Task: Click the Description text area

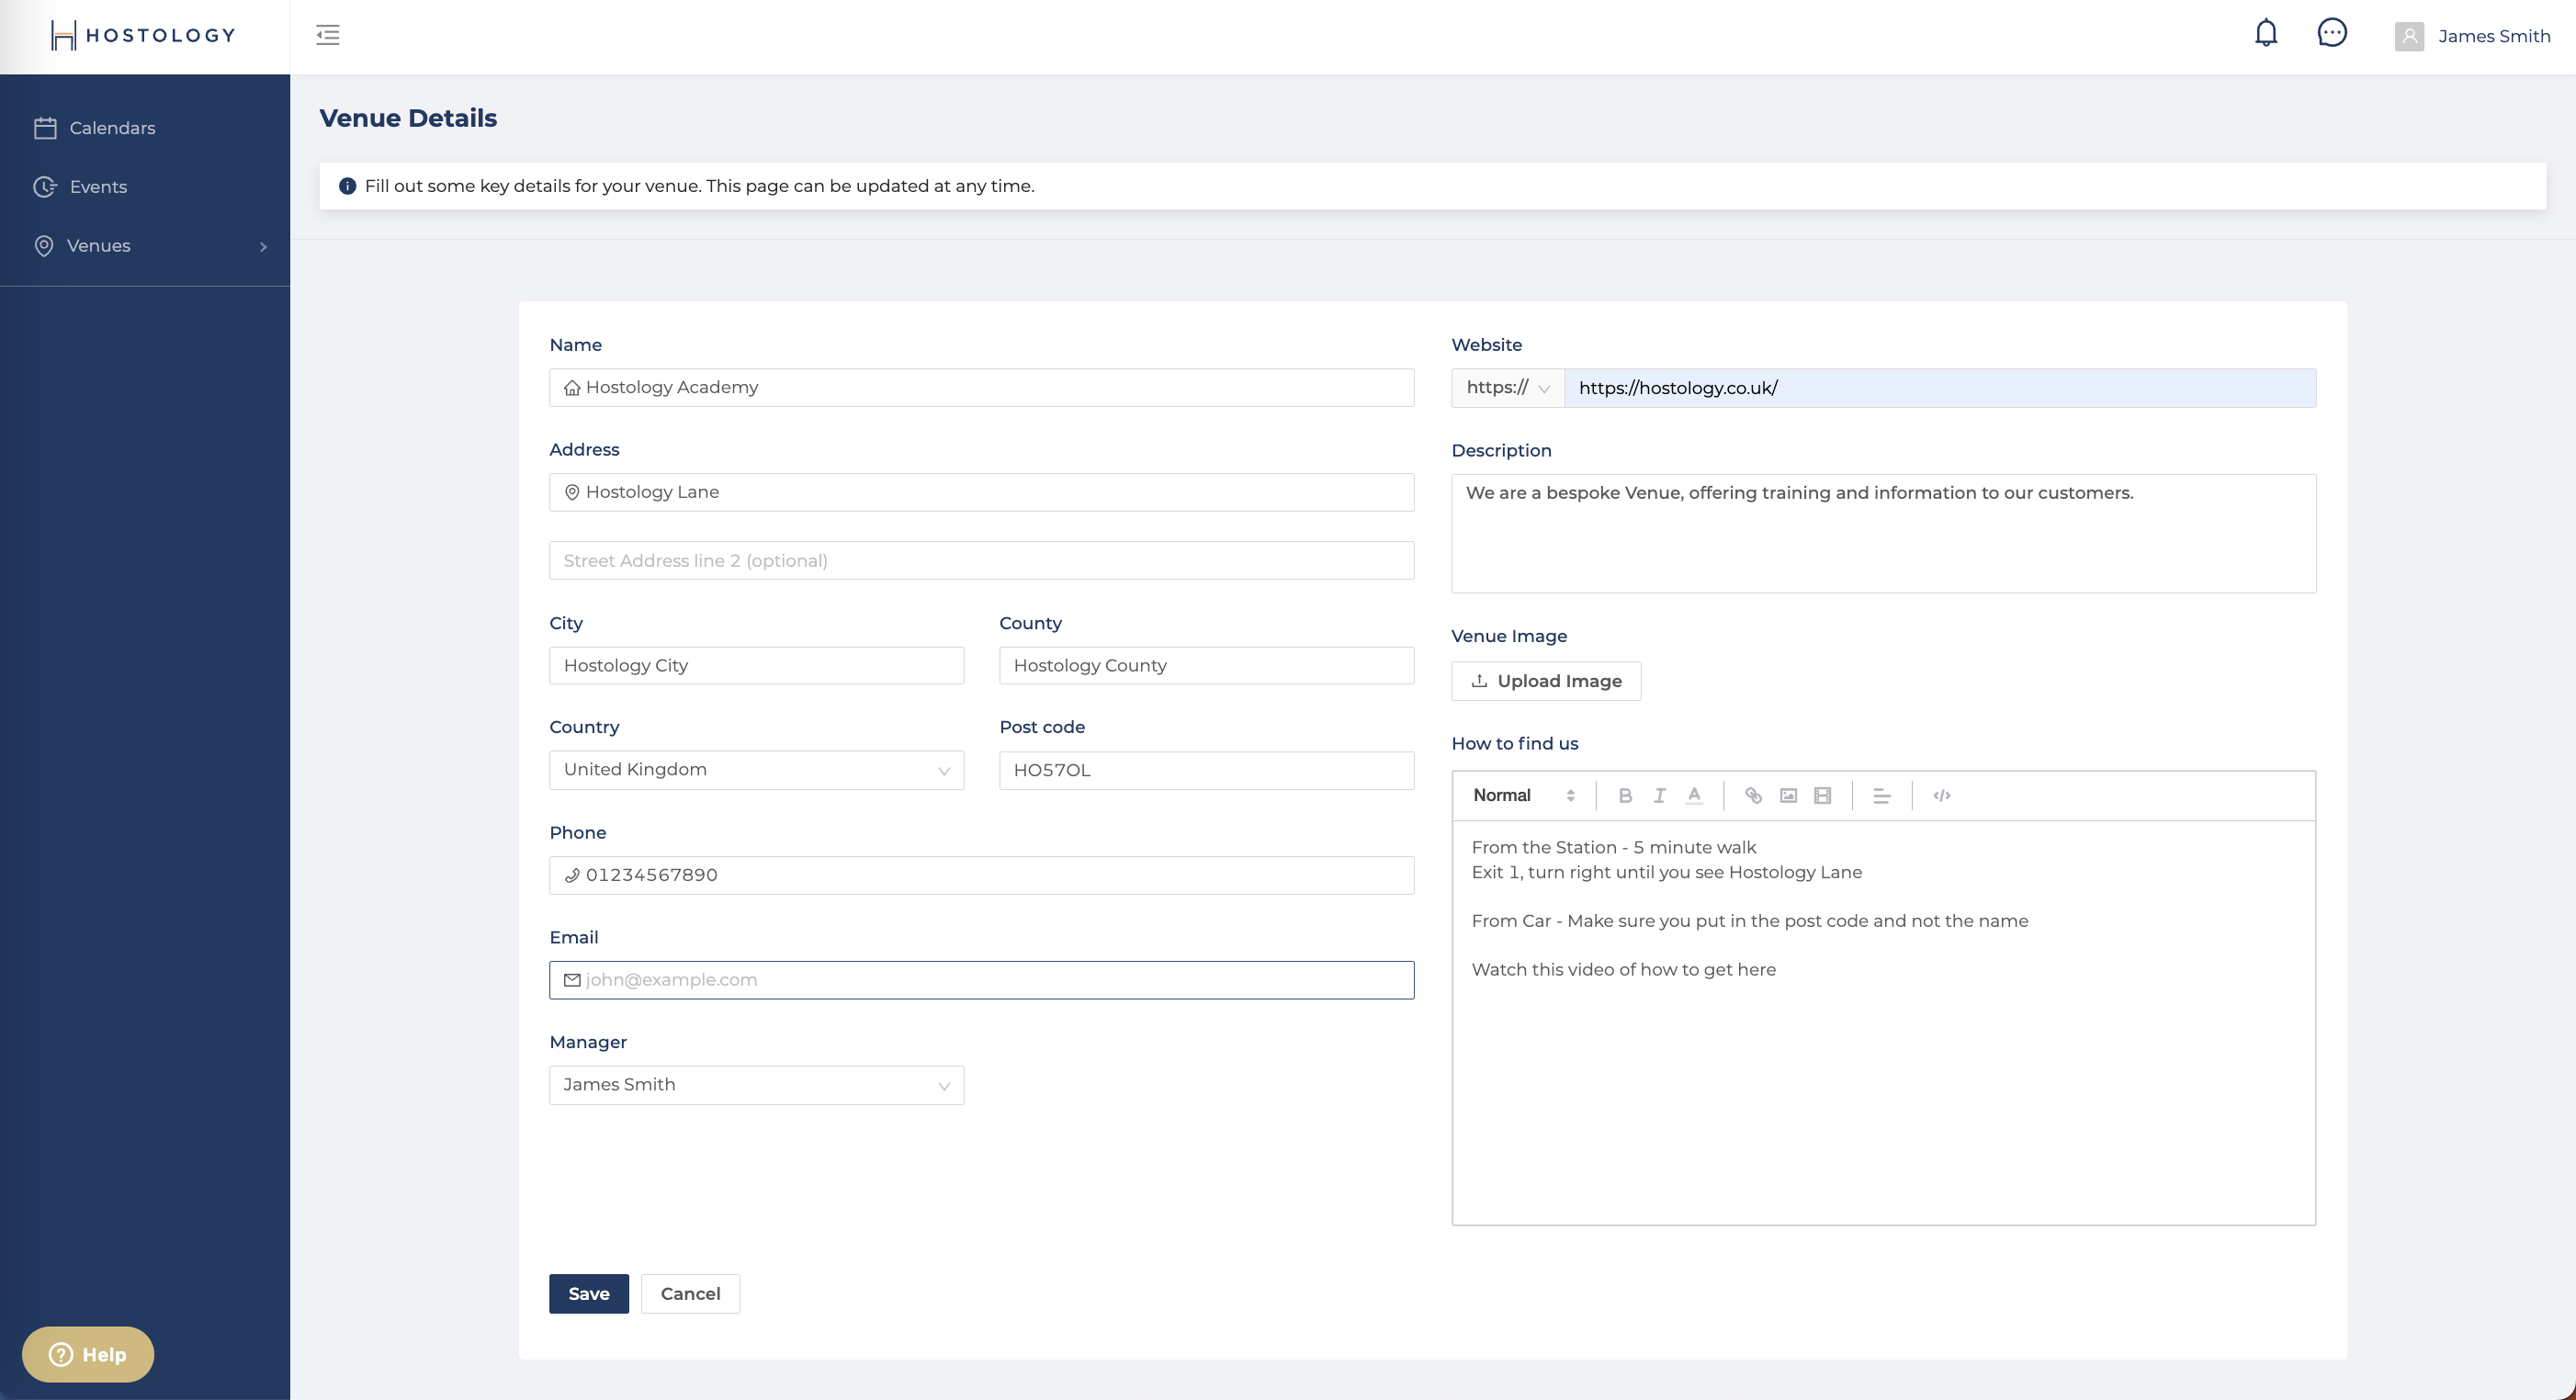Action: tap(1883, 534)
